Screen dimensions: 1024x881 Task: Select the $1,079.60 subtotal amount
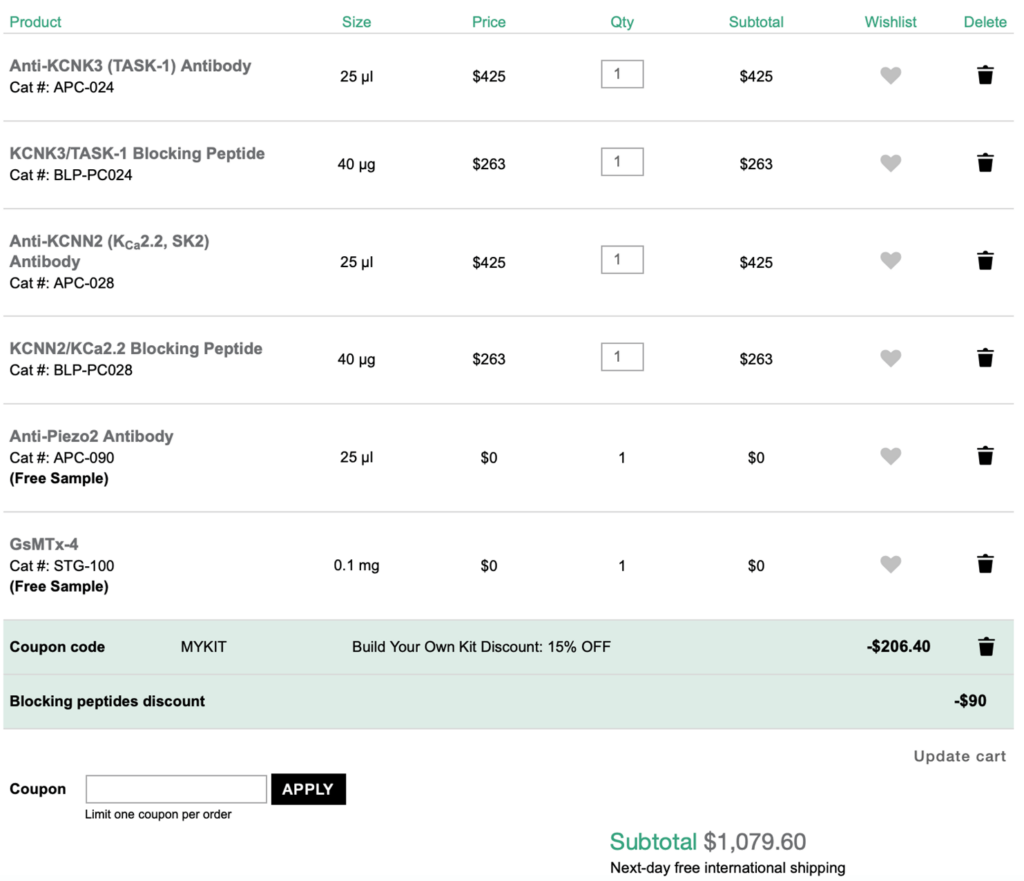754,842
